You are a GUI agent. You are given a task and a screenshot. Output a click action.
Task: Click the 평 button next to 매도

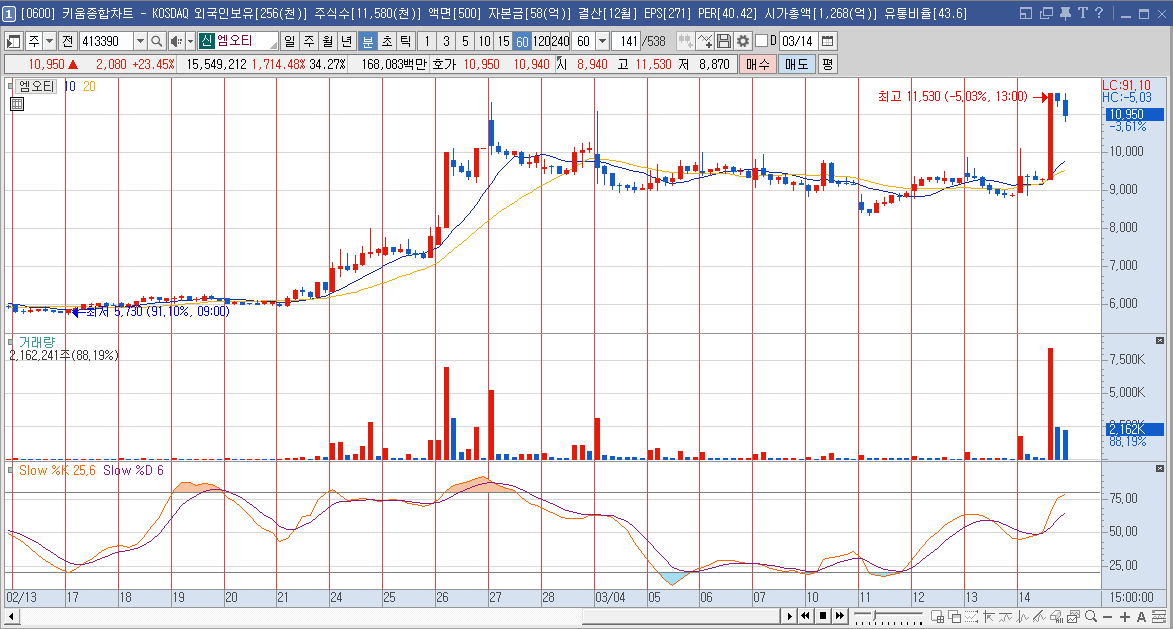[x=827, y=64]
